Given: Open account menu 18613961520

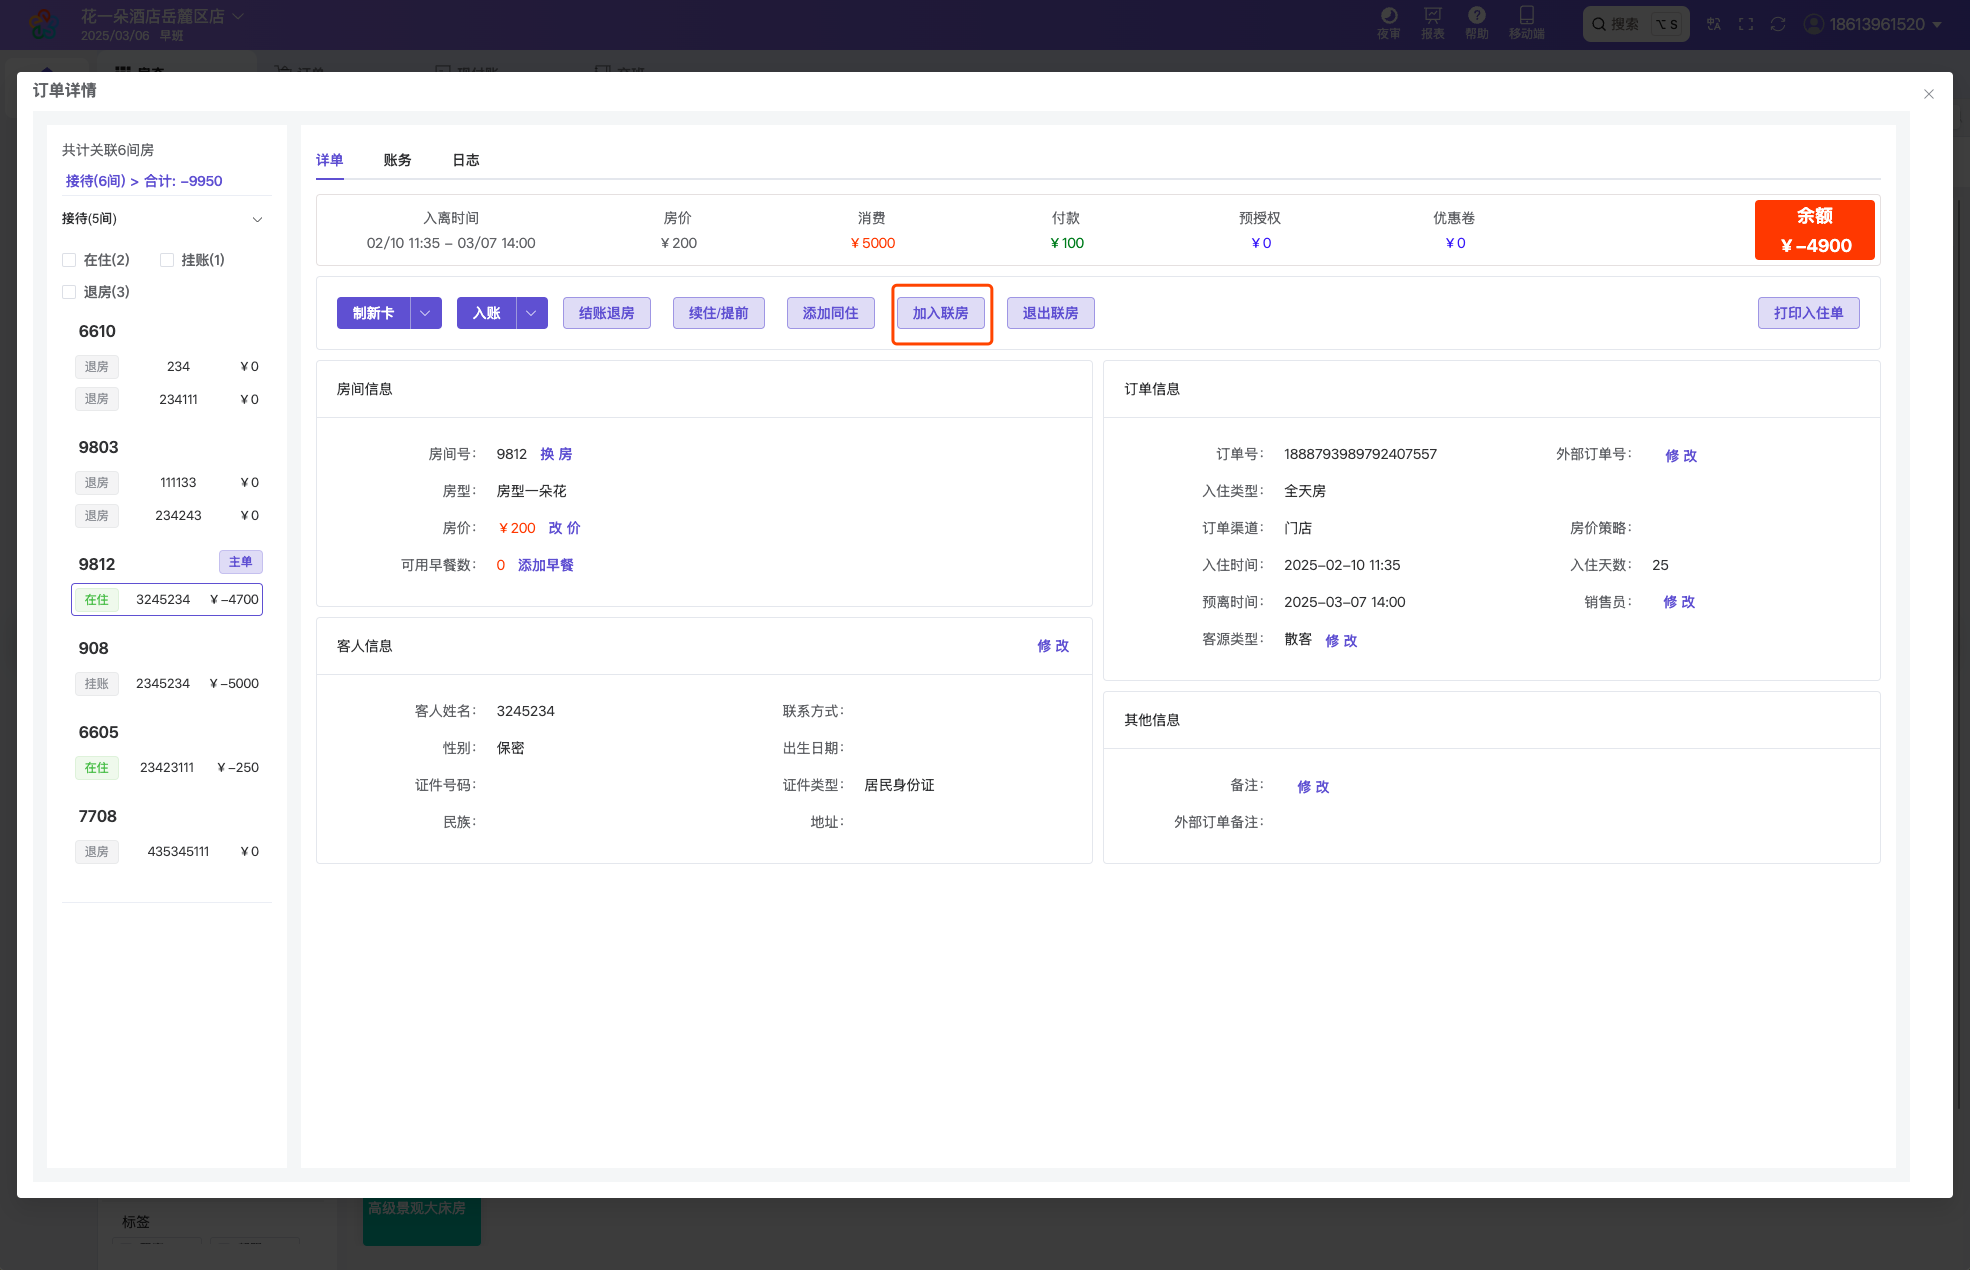Looking at the screenshot, I should tap(1873, 24).
